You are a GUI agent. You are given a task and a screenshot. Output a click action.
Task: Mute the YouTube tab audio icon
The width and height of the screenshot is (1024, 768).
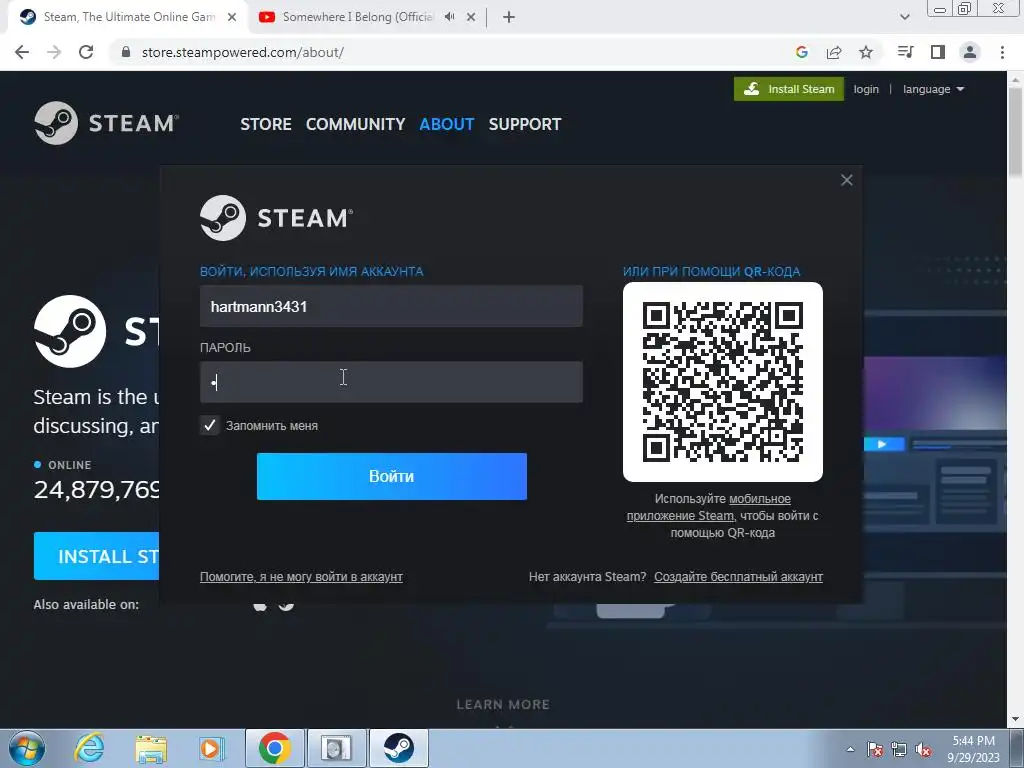point(449,17)
